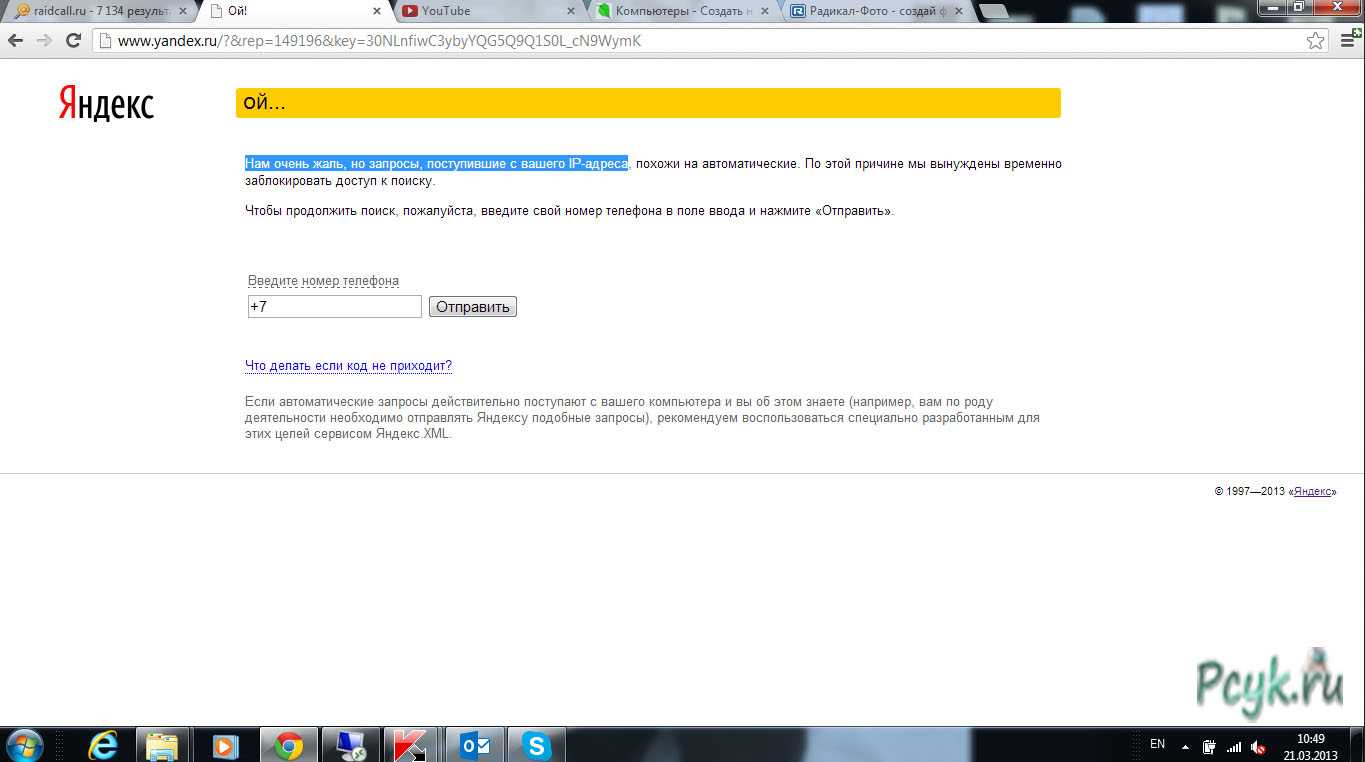
Task: Close the 'Ой!' tab
Action: click(377, 11)
